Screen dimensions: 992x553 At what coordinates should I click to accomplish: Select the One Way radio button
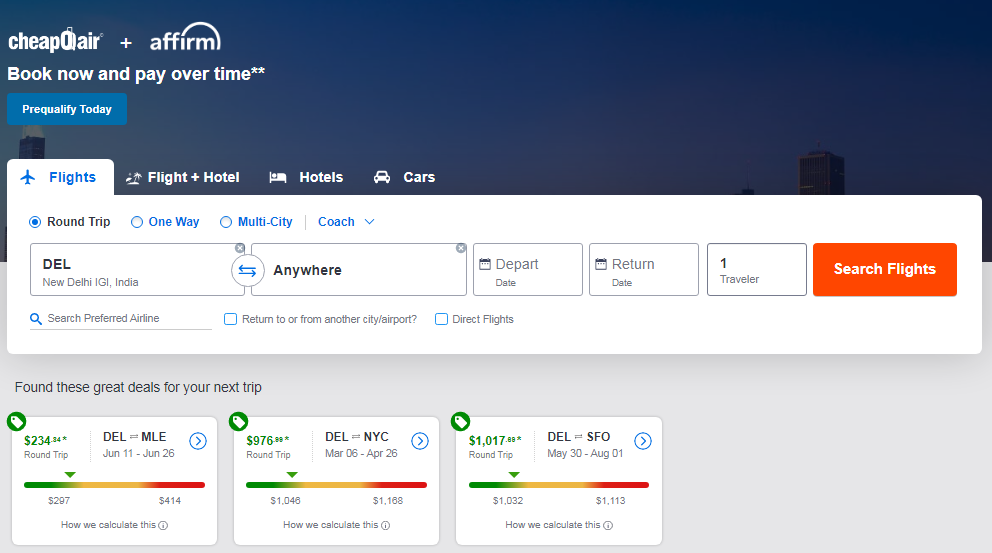coord(137,222)
